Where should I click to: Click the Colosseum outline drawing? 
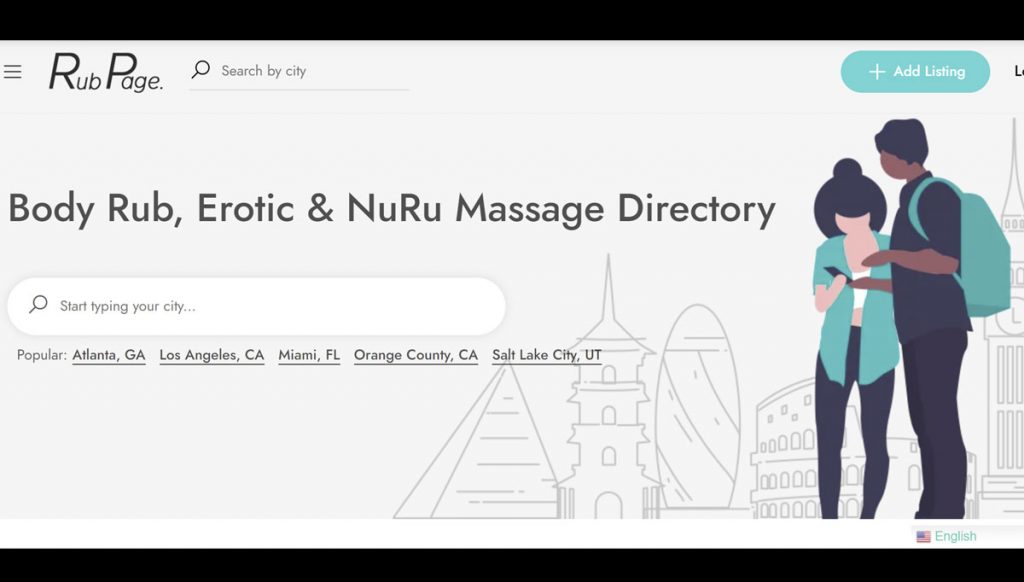click(790, 450)
